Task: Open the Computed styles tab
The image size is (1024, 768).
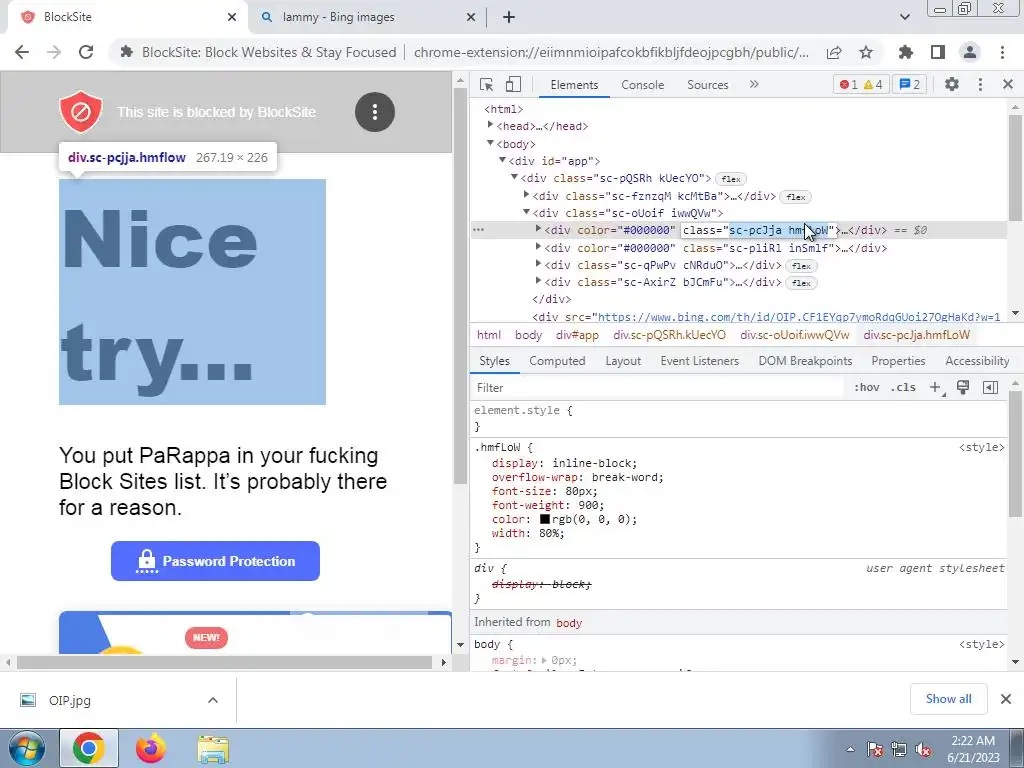Action: click(557, 361)
